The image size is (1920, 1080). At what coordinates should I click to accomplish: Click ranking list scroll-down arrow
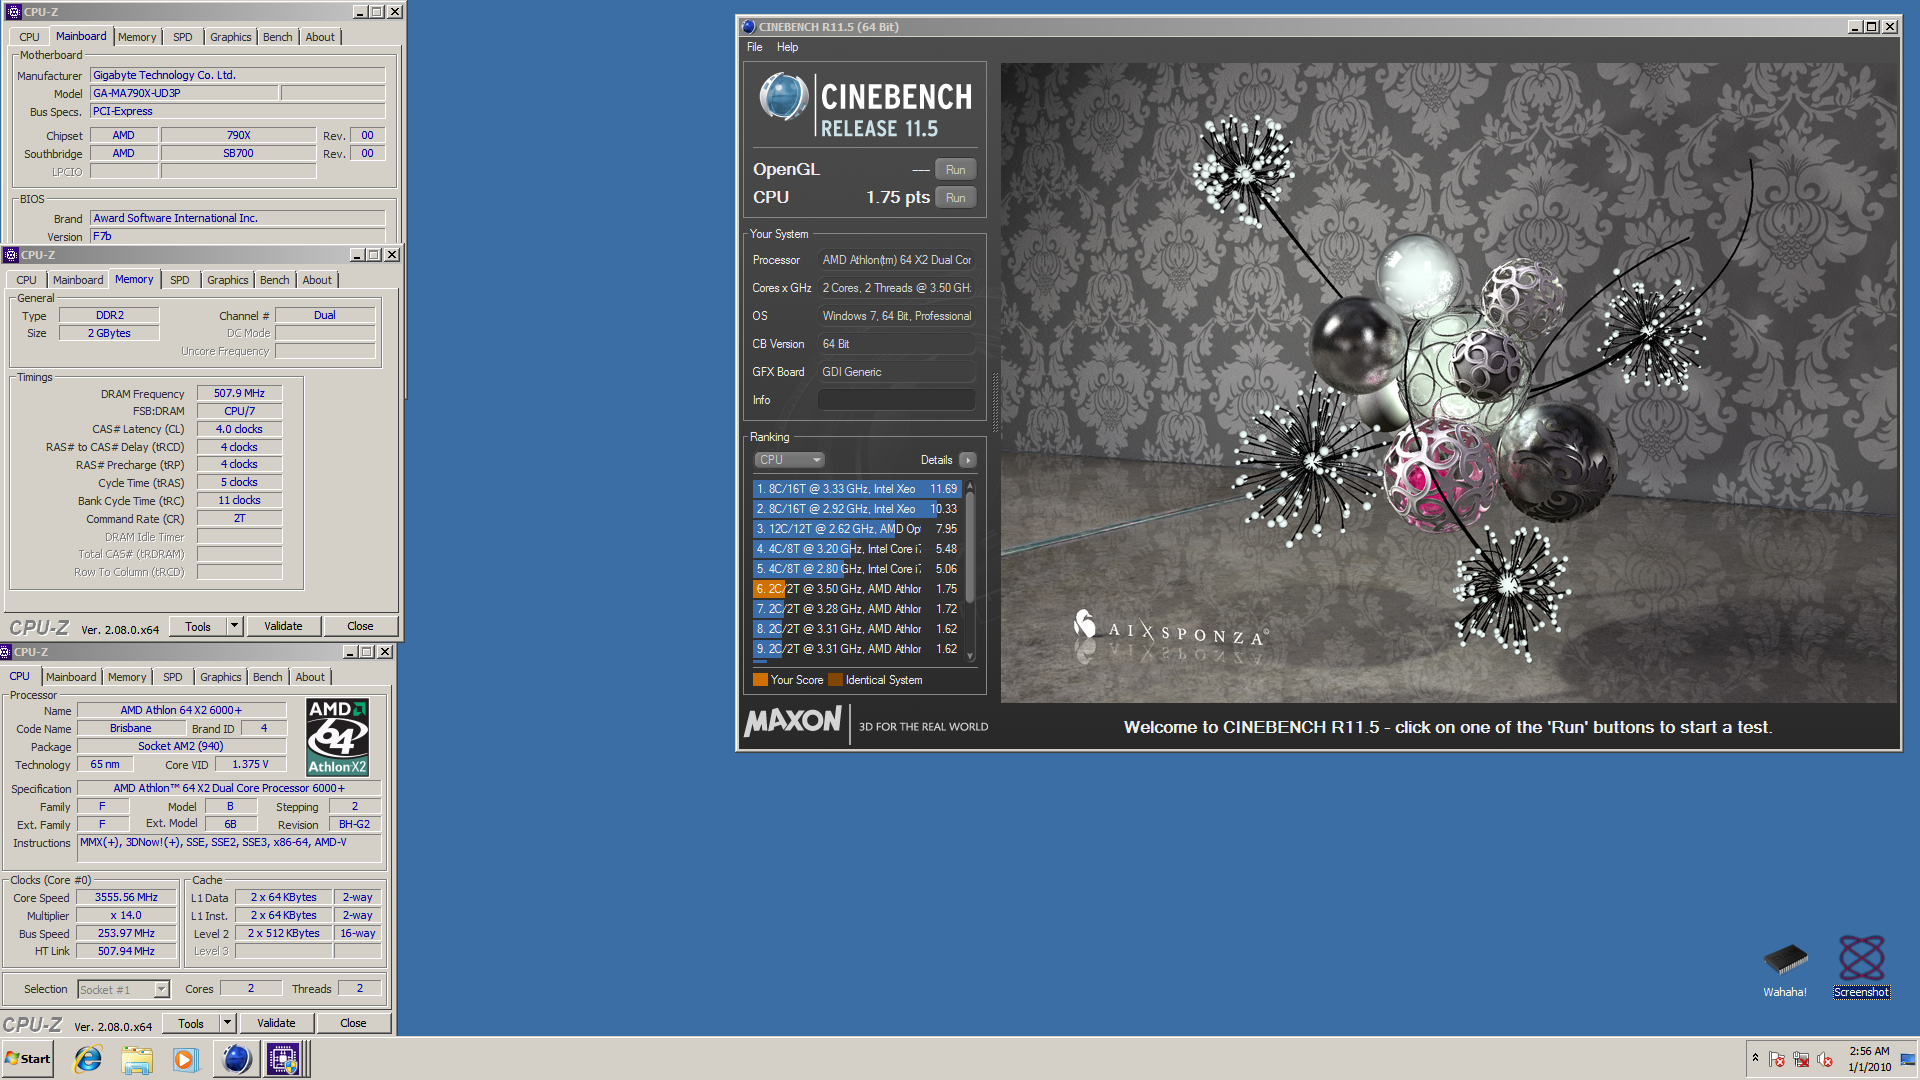click(969, 656)
